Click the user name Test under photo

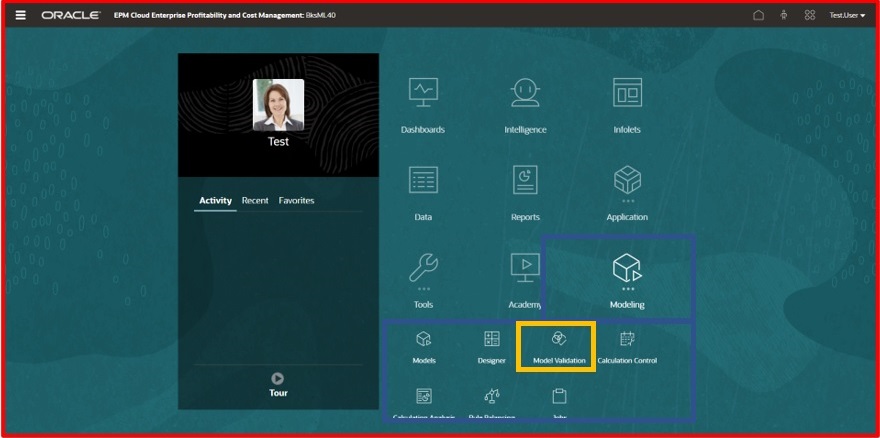click(x=278, y=142)
